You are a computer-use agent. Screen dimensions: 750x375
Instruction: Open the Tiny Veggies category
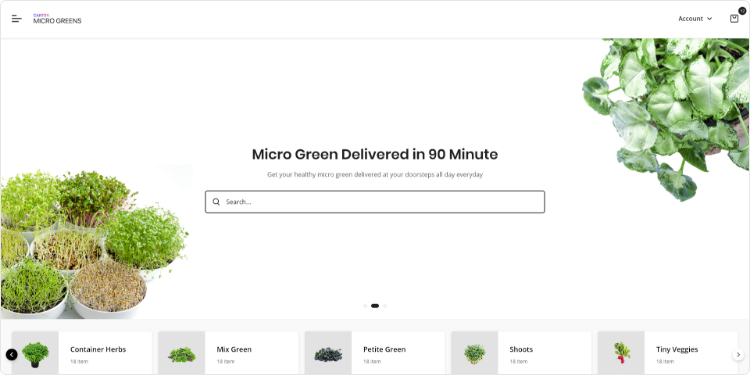tap(667, 354)
